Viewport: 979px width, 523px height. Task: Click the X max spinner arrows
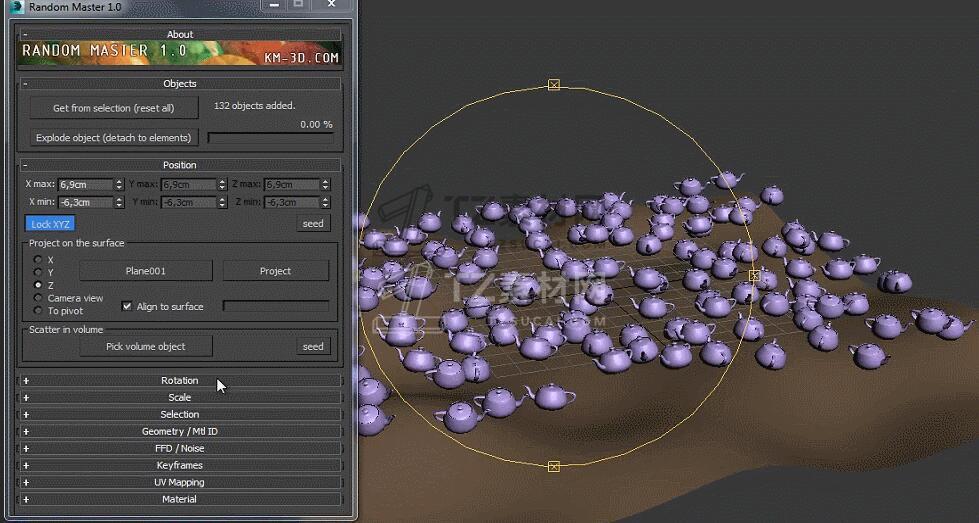[120, 185]
